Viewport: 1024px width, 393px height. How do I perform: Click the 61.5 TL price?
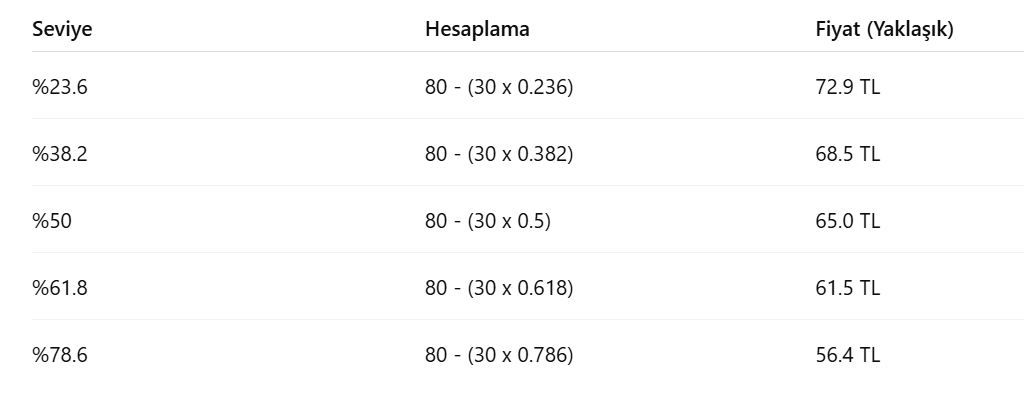[x=848, y=288]
